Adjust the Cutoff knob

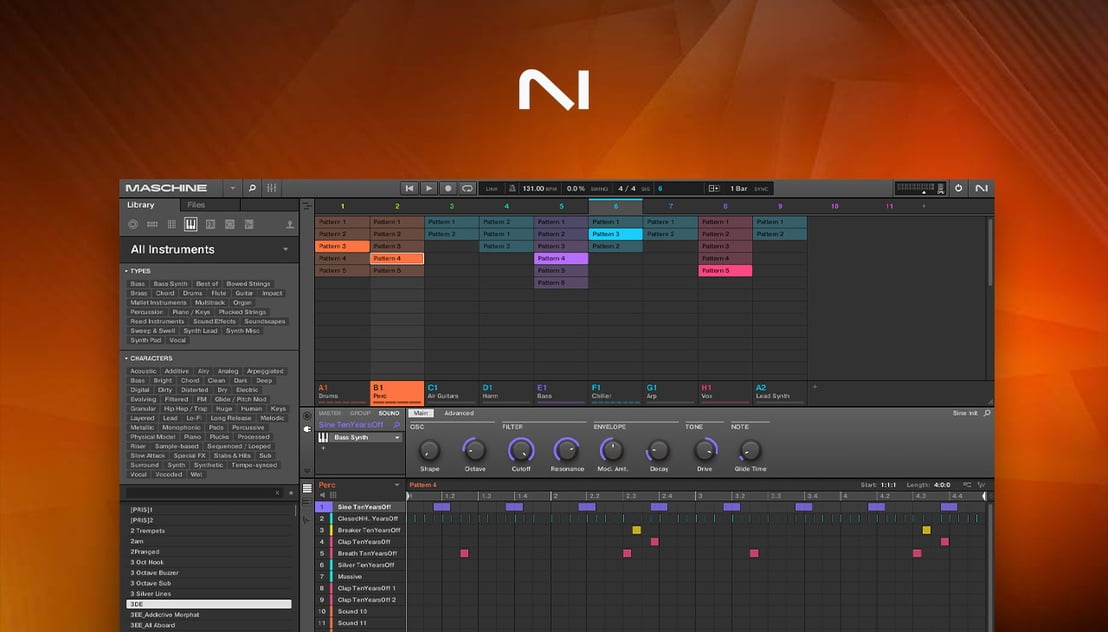(x=521, y=450)
